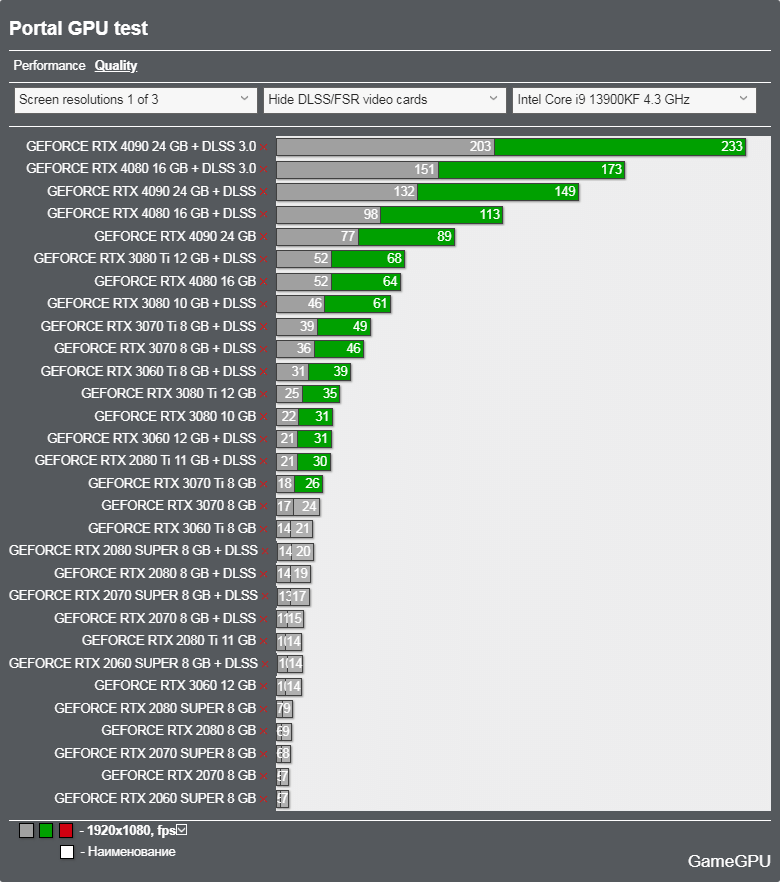
Task: Remove the GEFORCE RTX 2080 8 GB row
Action: tap(264, 732)
